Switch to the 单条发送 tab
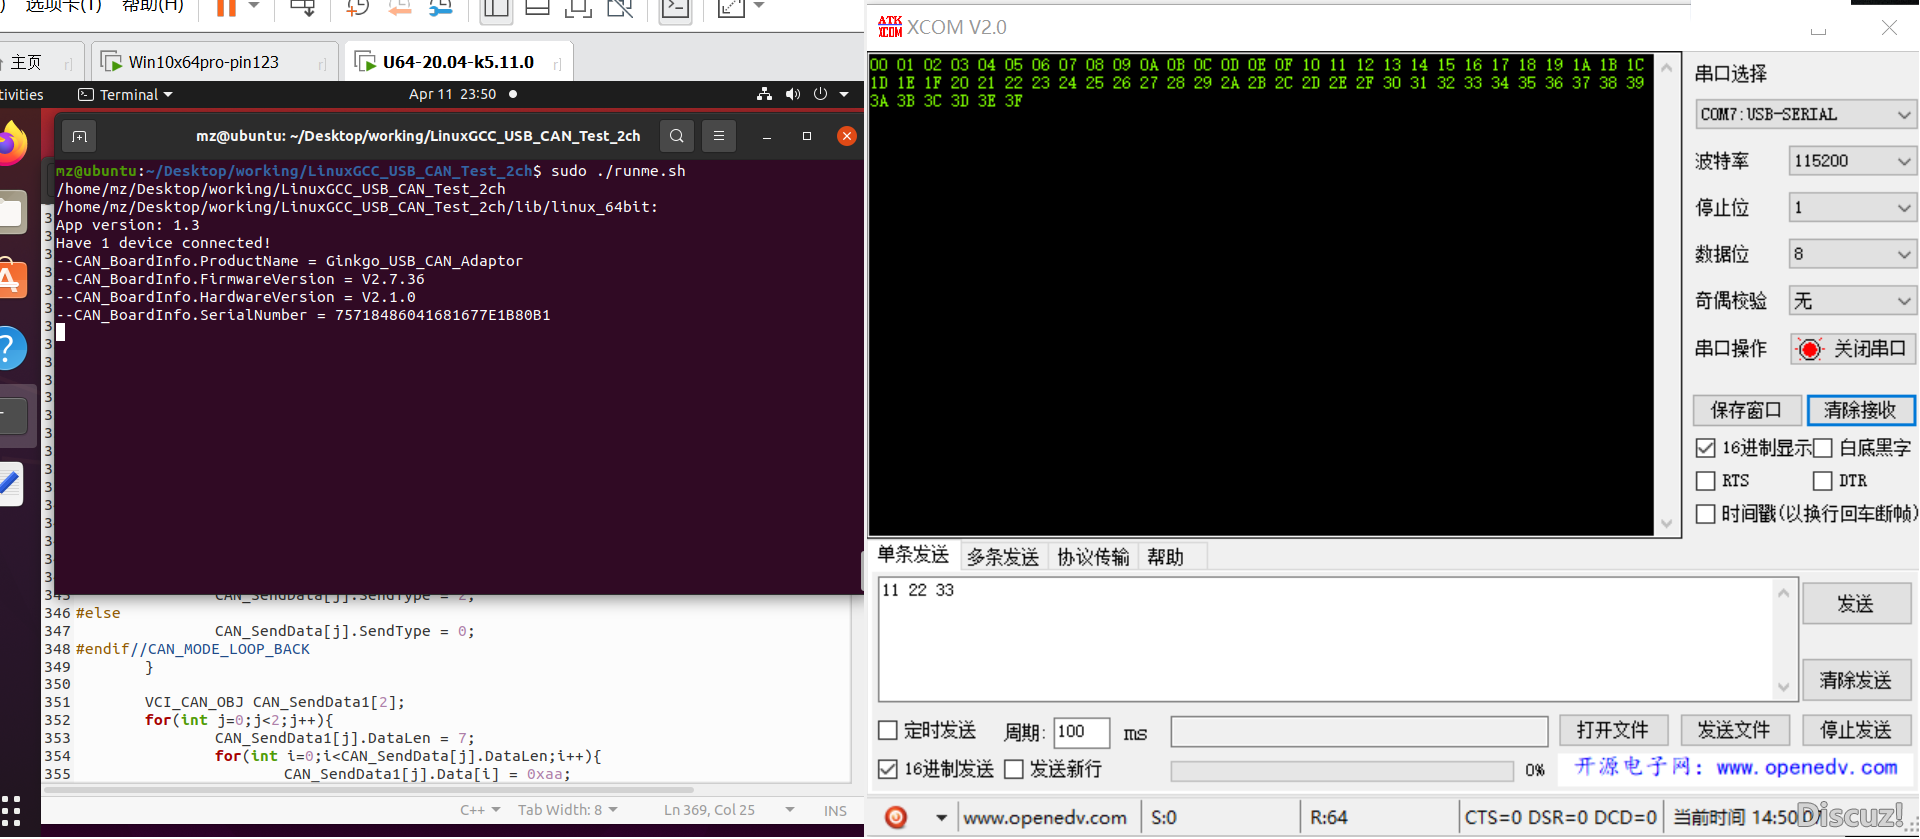This screenshot has width=1920, height=839. pyautogui.click(x=913, y=555)
